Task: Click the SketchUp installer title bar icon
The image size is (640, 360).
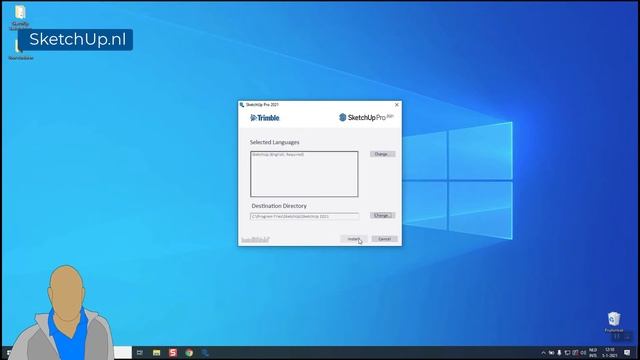Action: pyautogui.click(x=242, y=105)
